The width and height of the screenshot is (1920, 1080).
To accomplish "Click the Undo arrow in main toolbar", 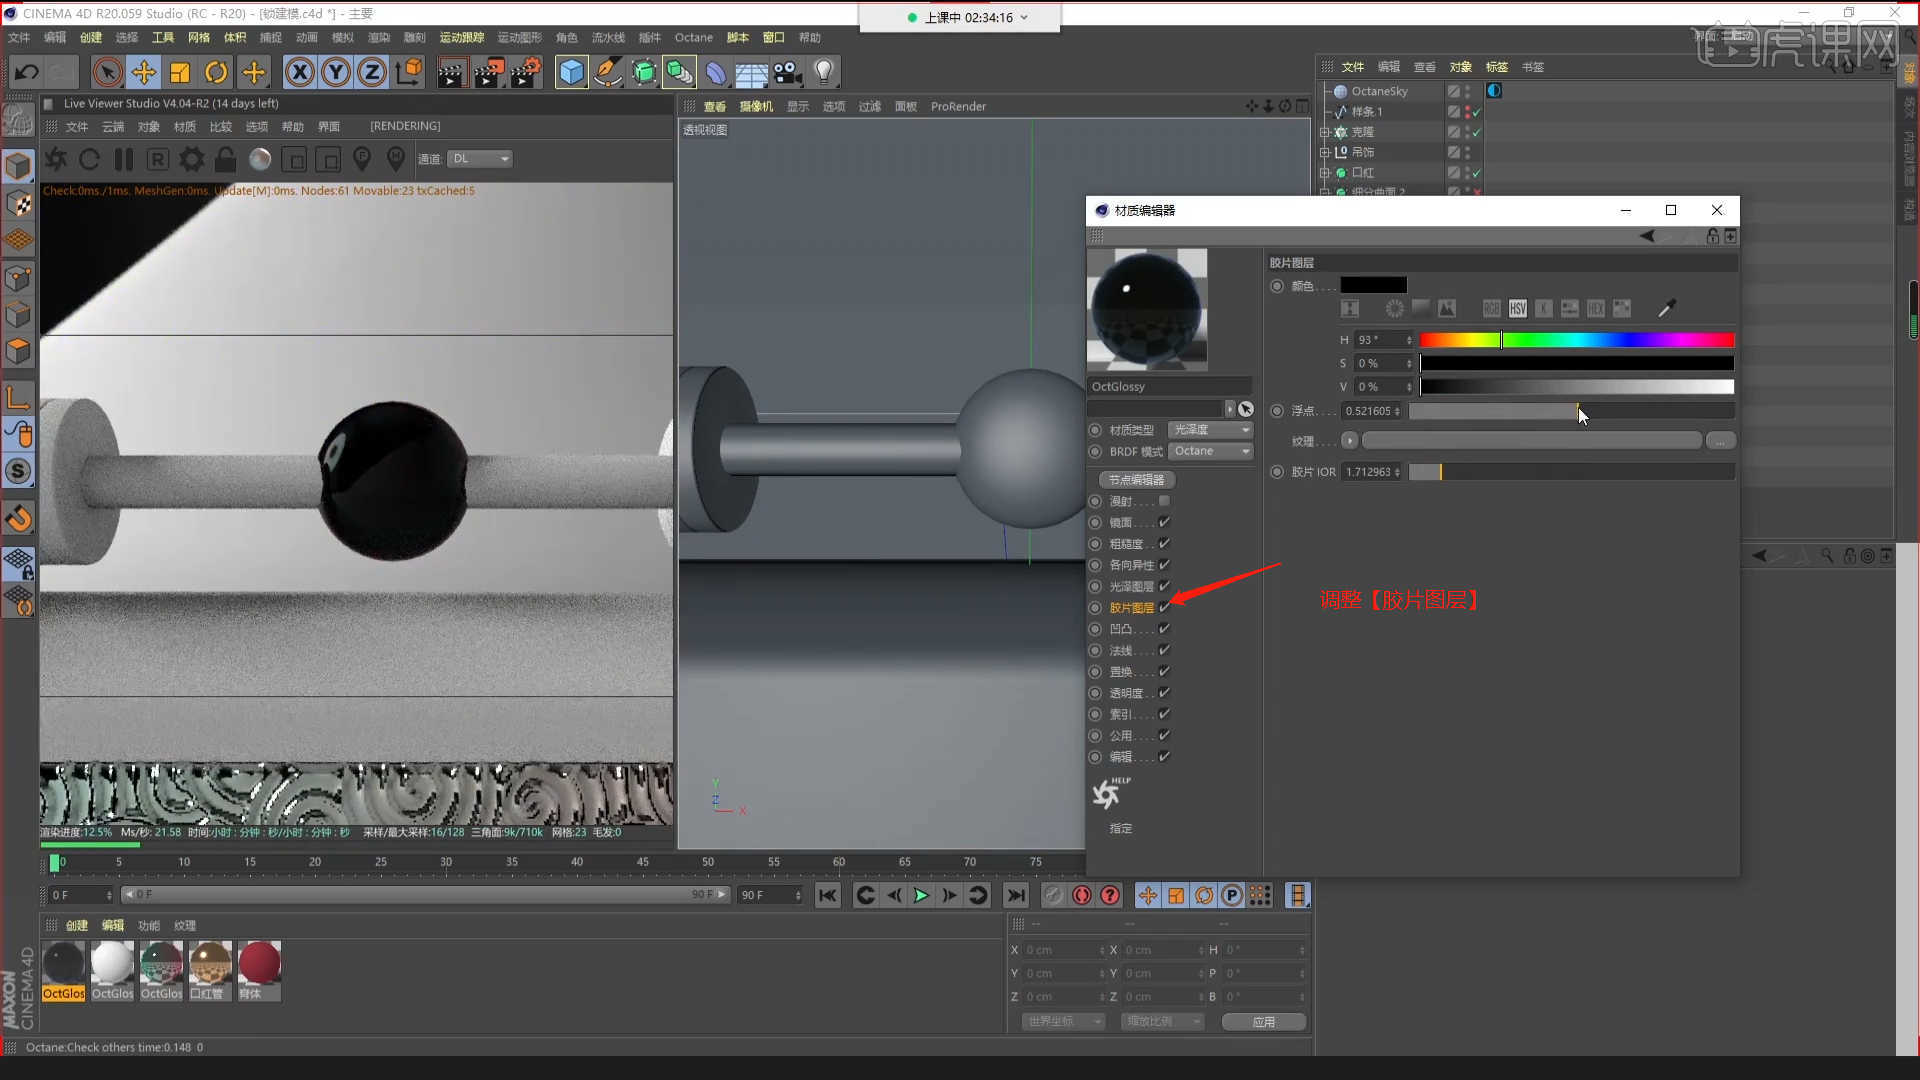I will [27, 72].
